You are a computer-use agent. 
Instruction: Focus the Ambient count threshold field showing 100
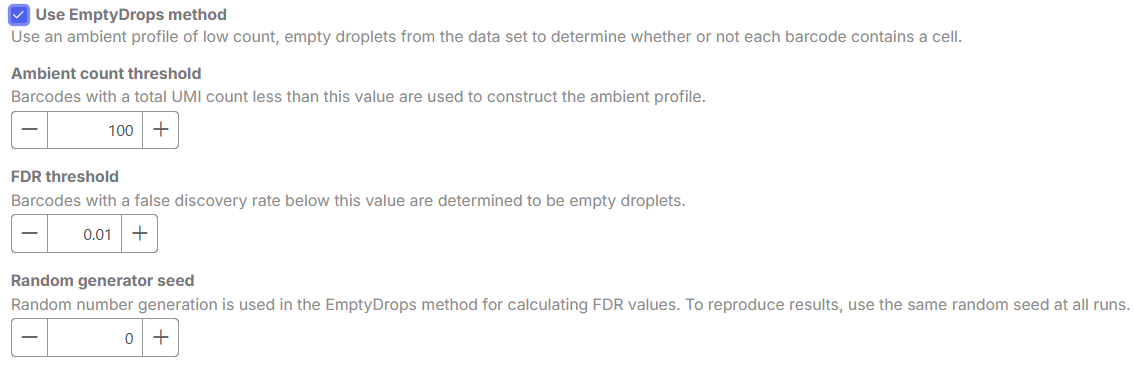tap(95, 130)
